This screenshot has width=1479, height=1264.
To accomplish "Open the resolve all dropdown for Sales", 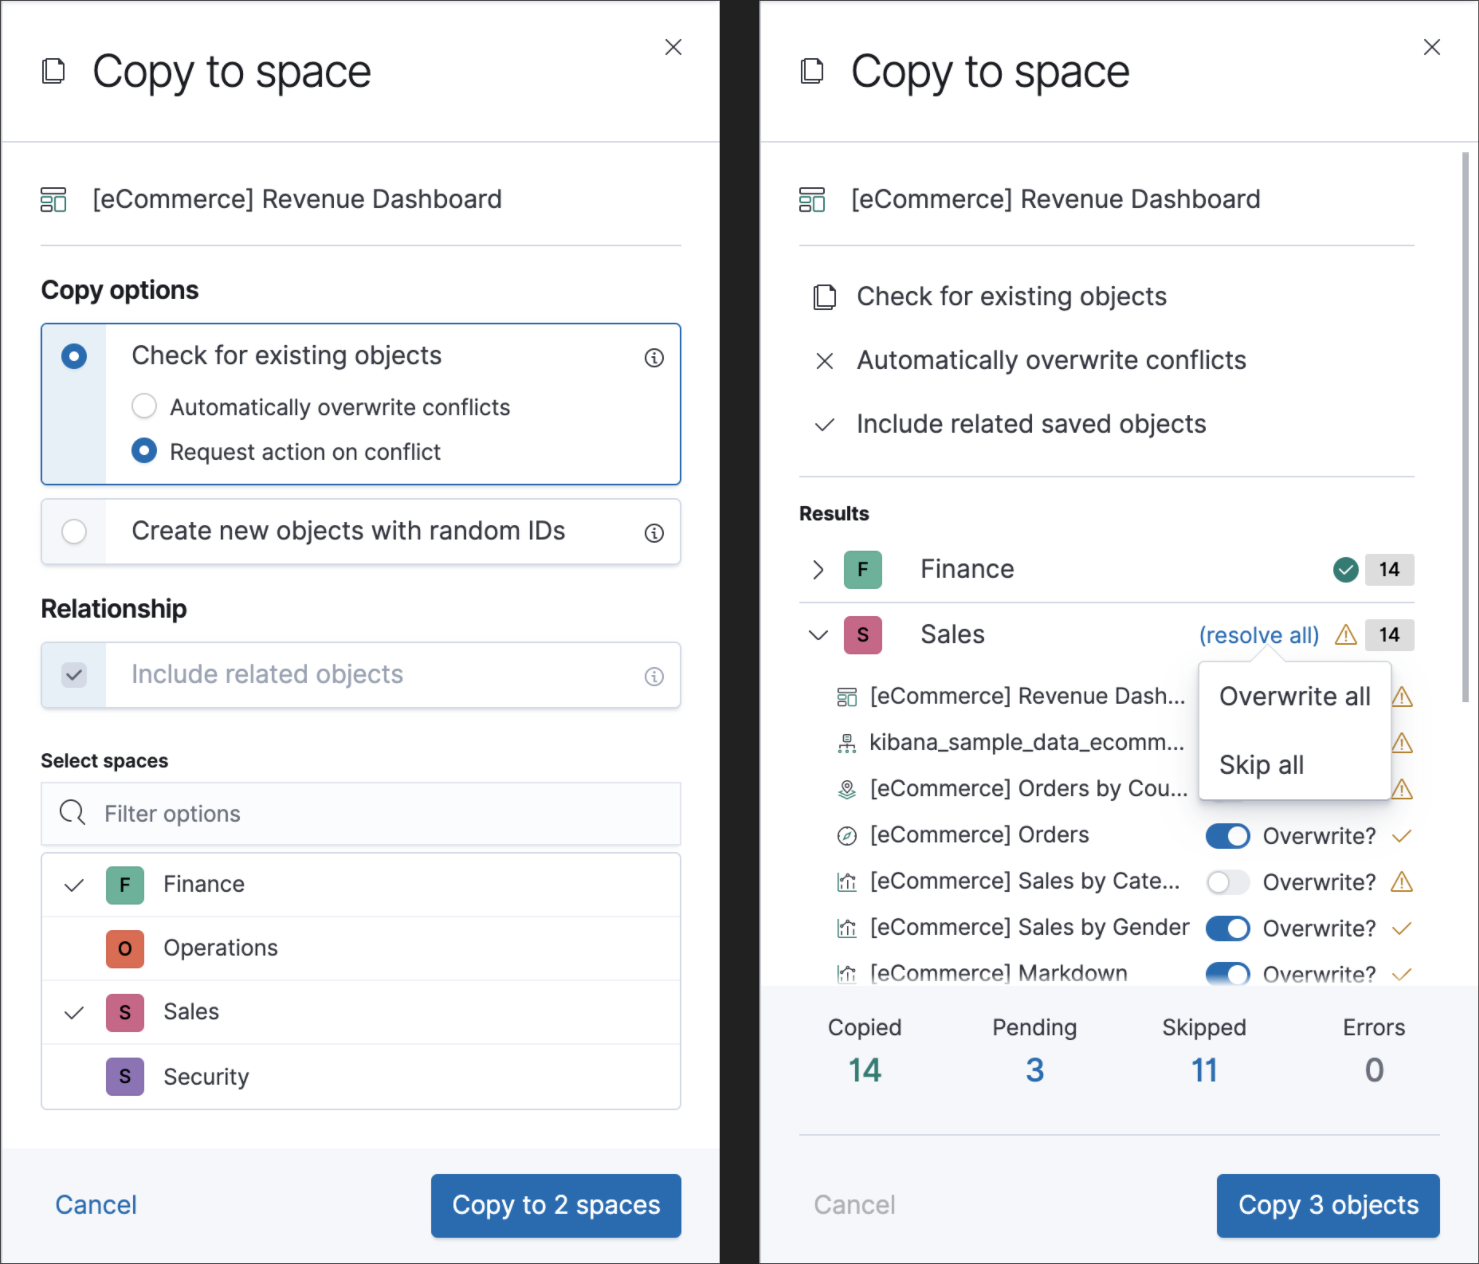I will click(1258, 635).
